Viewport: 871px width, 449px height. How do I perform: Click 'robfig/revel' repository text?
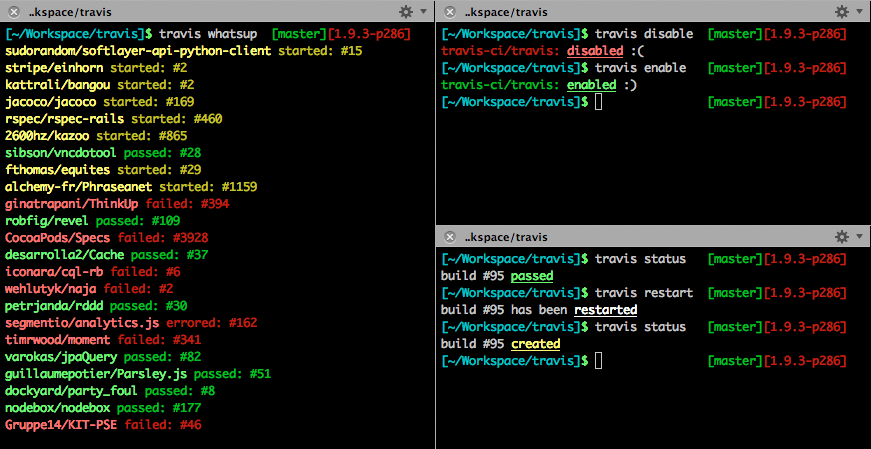click(x=47, y=221)
